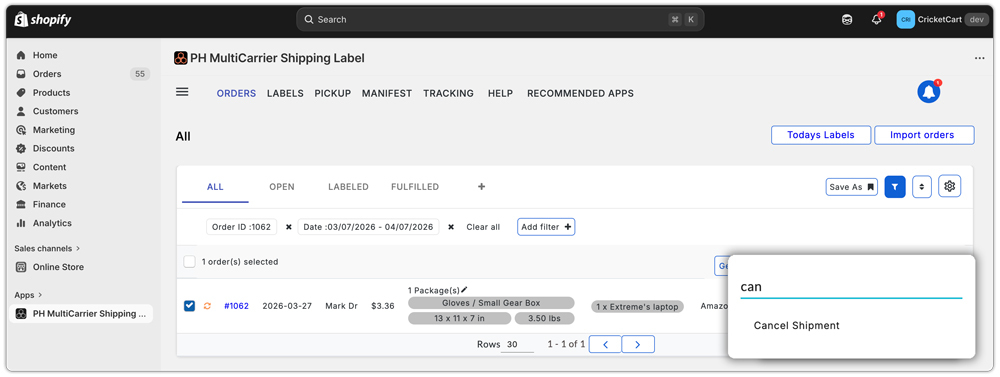The image size is (1000, 377).
Task: Click the Import orders button
Action: coord(923,135)
